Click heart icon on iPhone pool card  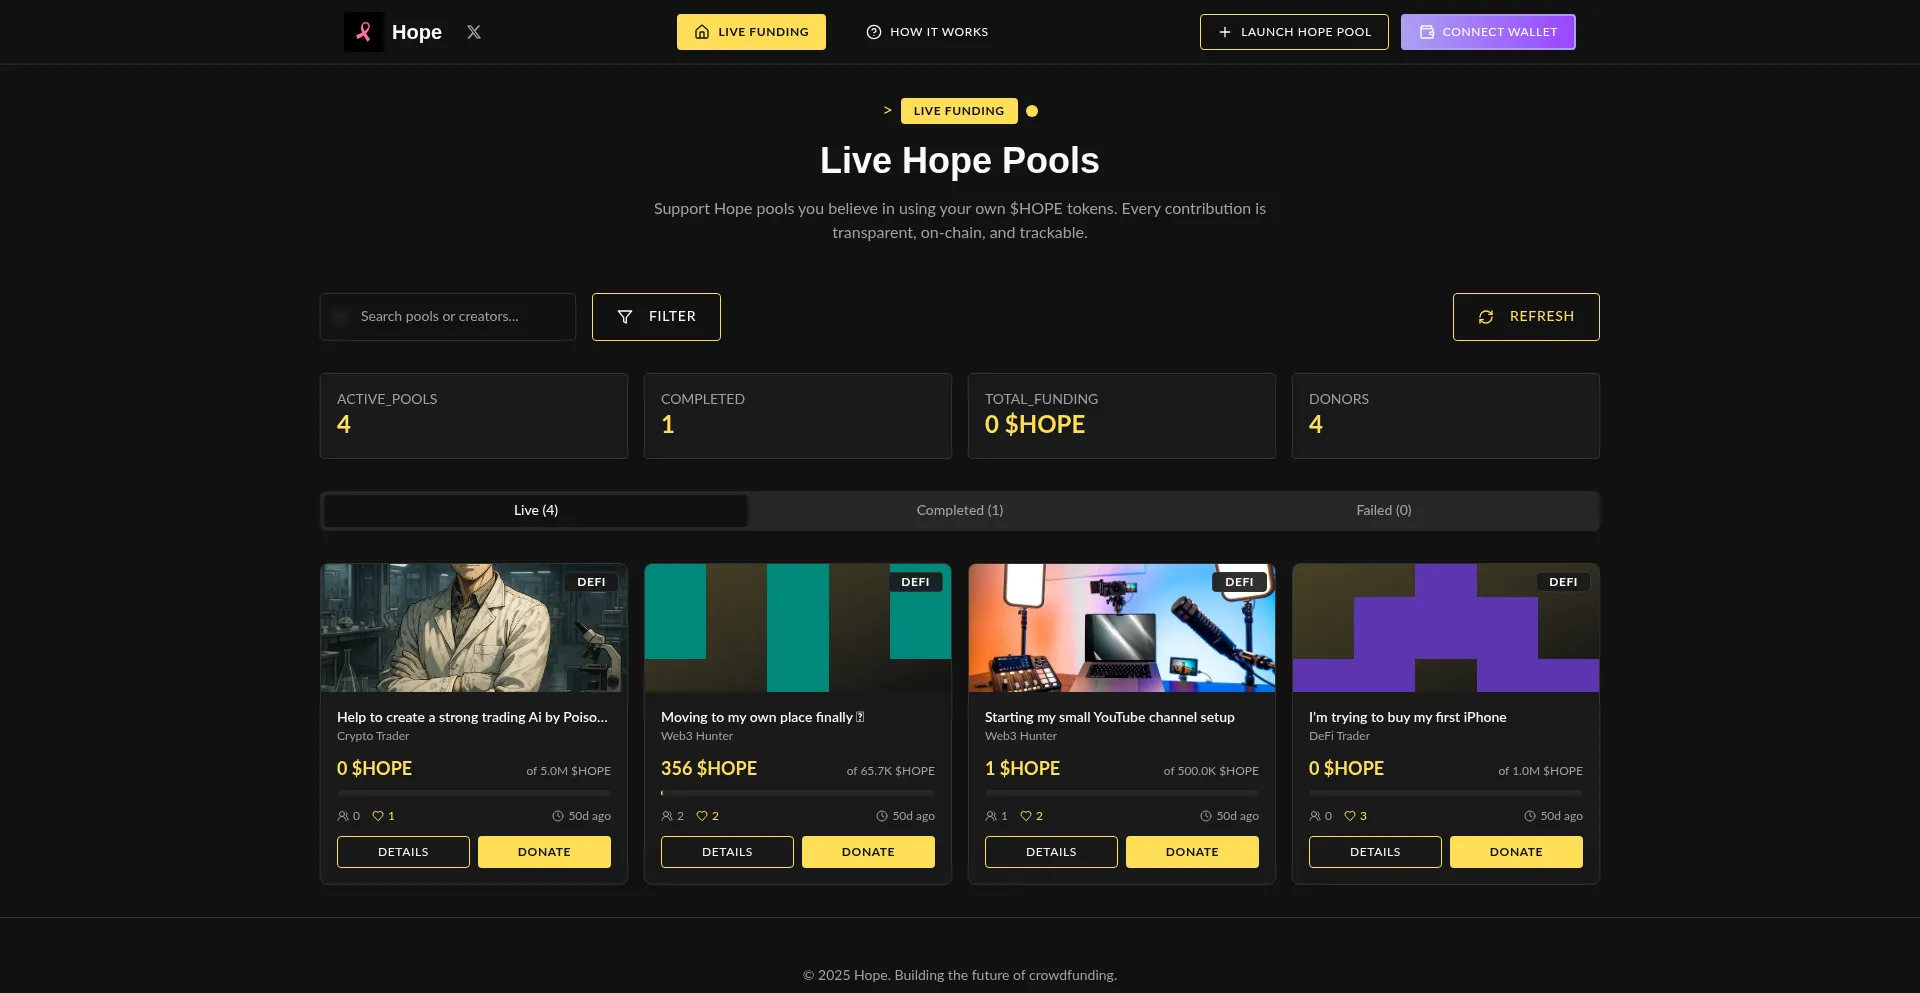click(x=1350, y=816)
